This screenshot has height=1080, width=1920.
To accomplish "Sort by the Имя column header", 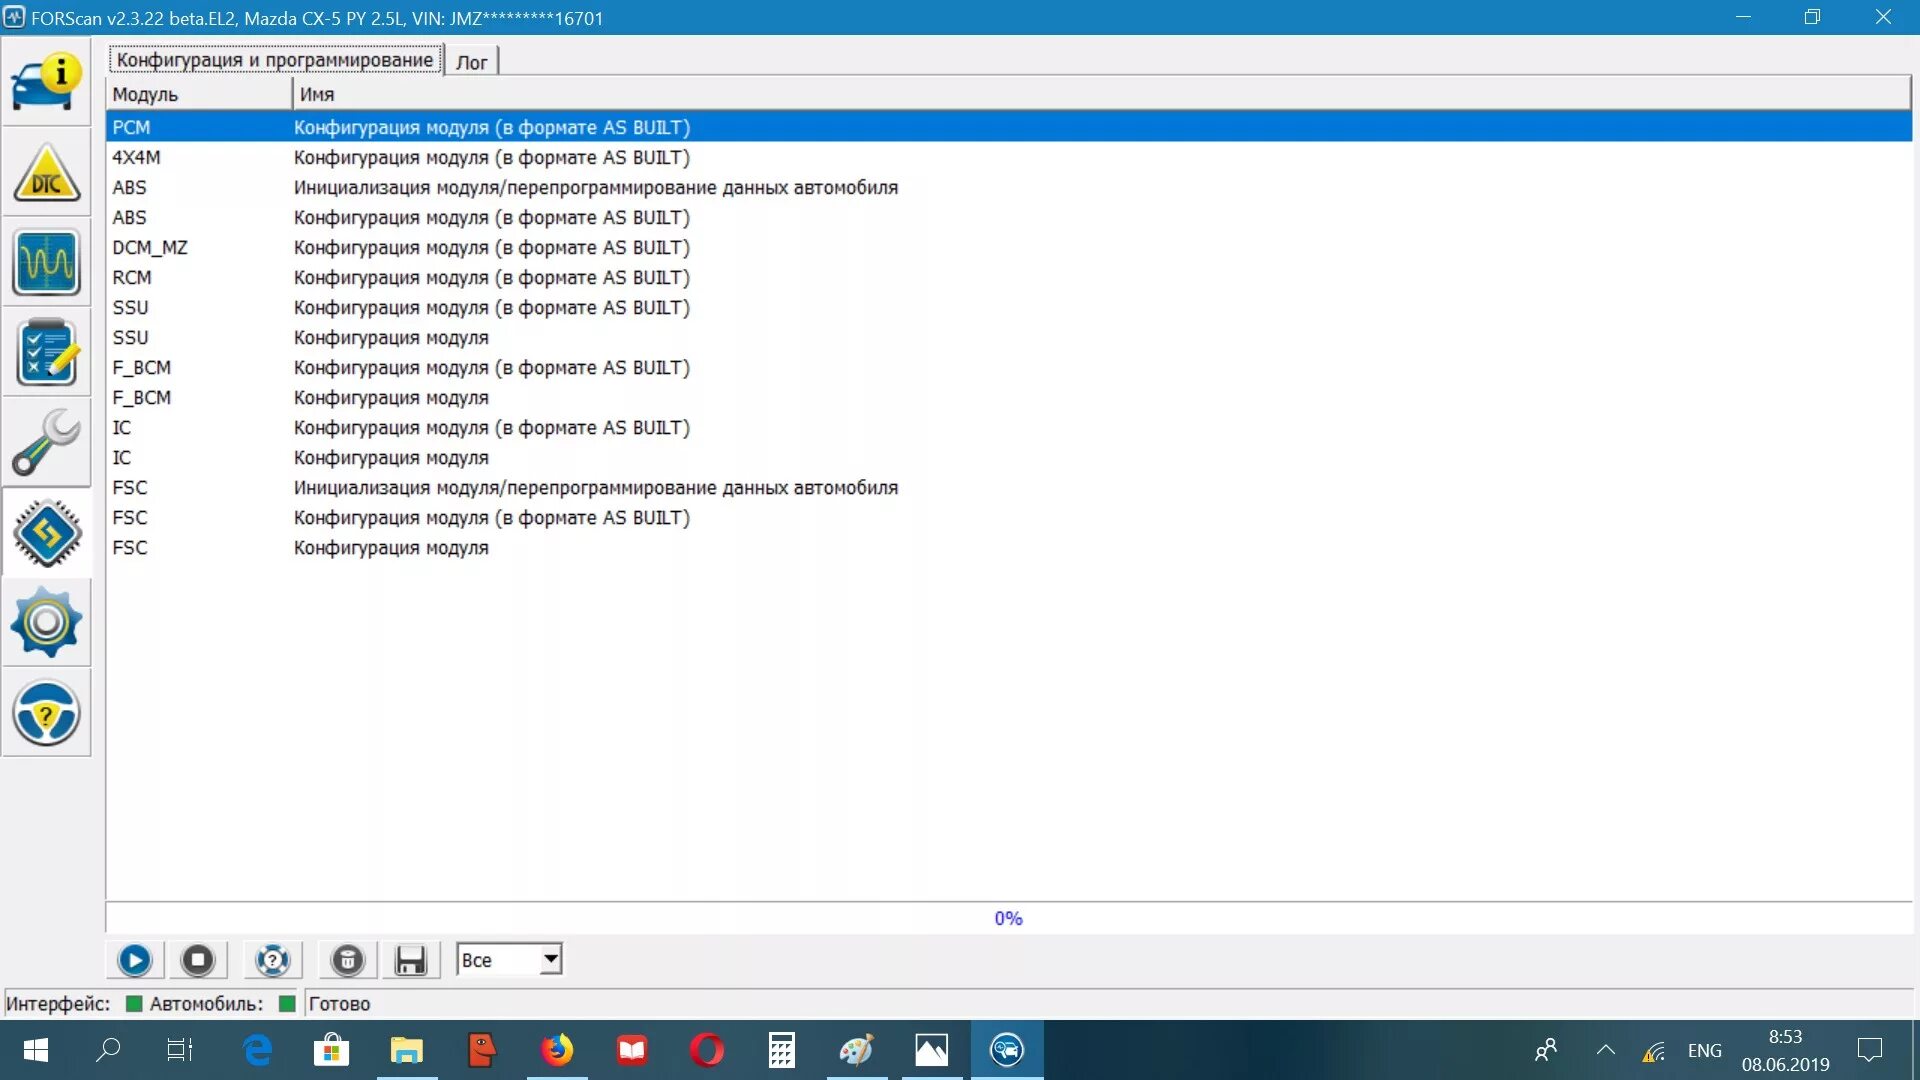I will pyautogui.click(x=1102, y=94).
